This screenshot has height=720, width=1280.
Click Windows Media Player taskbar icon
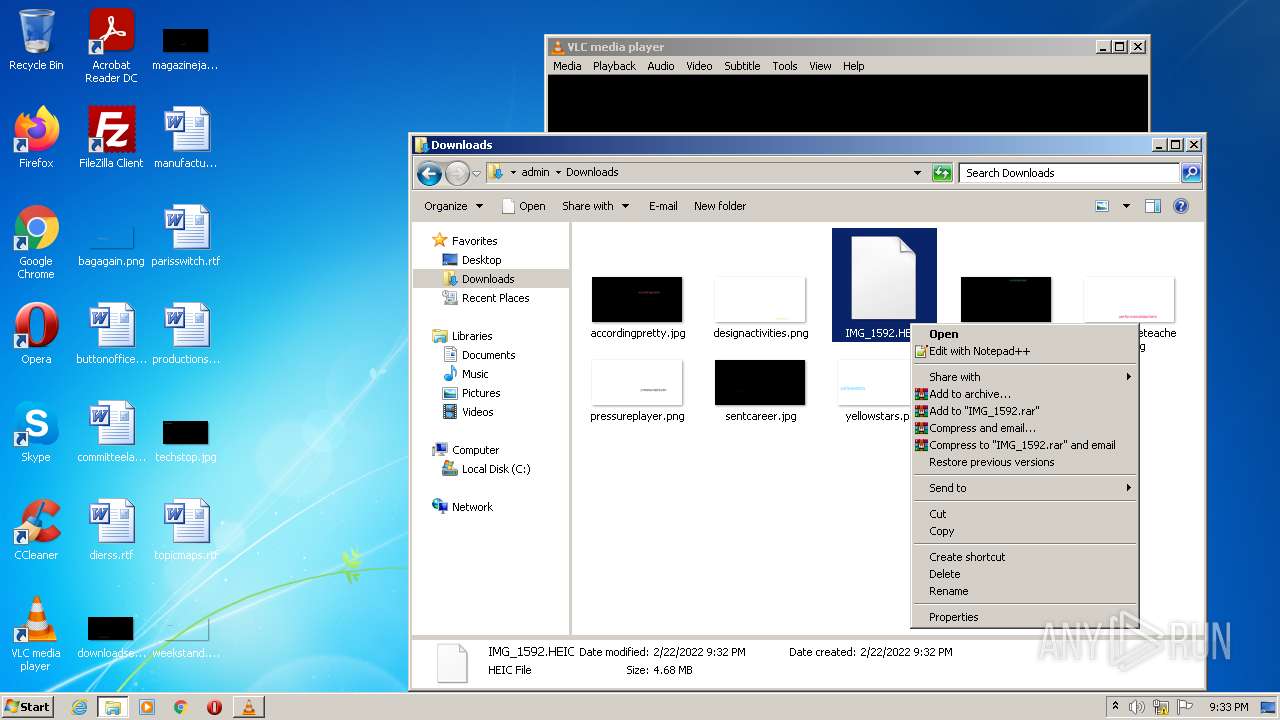[147, 707]
